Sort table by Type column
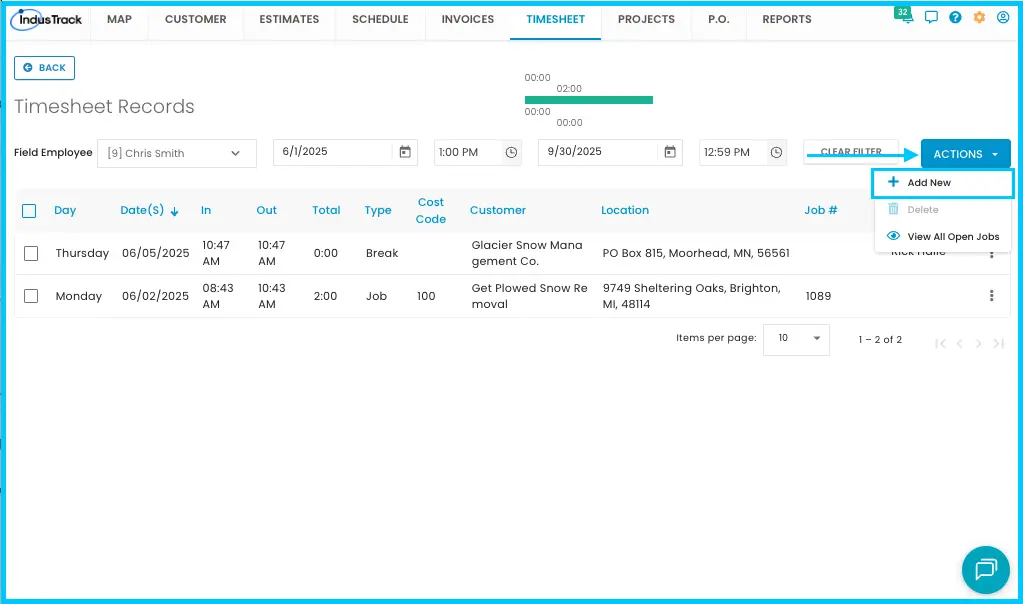This screenshot has height=604, width=1023. click(x=378, y=210)
